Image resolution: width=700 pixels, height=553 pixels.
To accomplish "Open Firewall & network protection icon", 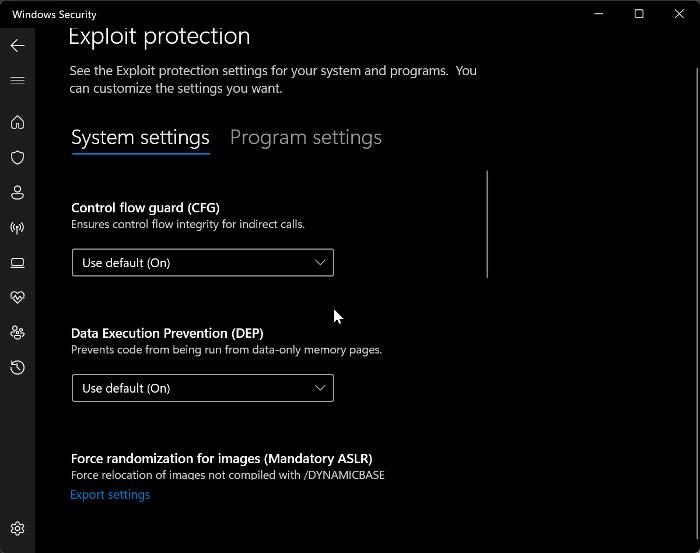I will pos(17,228).
